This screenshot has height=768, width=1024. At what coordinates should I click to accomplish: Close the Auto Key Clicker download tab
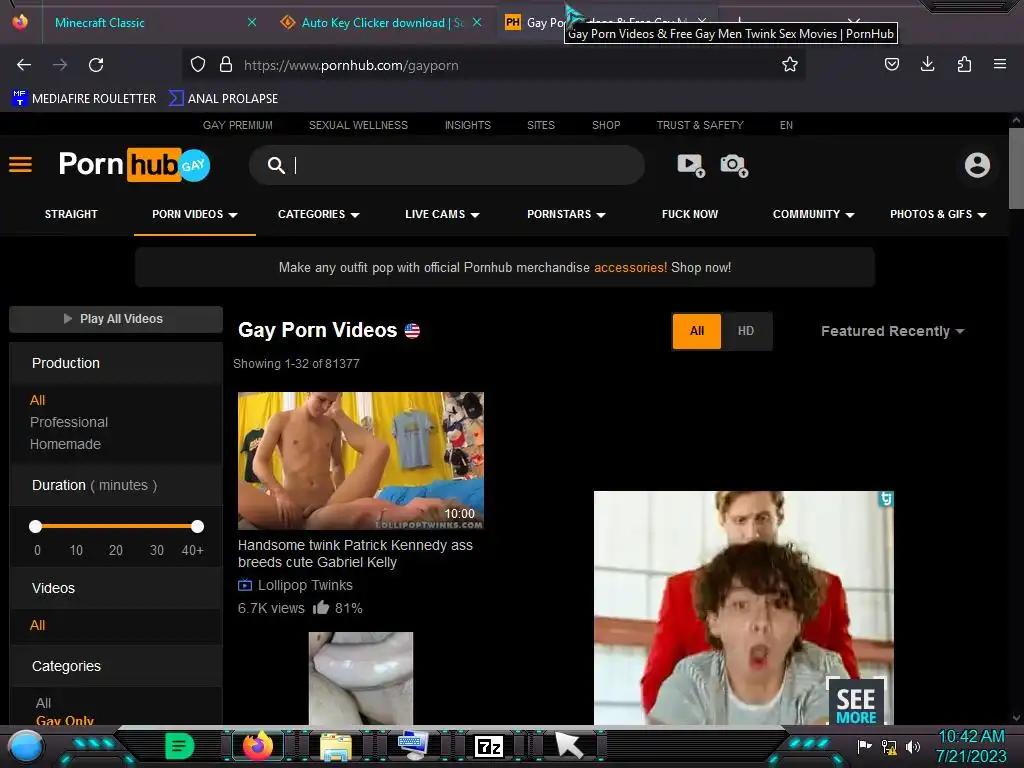(x=477, y=22)
